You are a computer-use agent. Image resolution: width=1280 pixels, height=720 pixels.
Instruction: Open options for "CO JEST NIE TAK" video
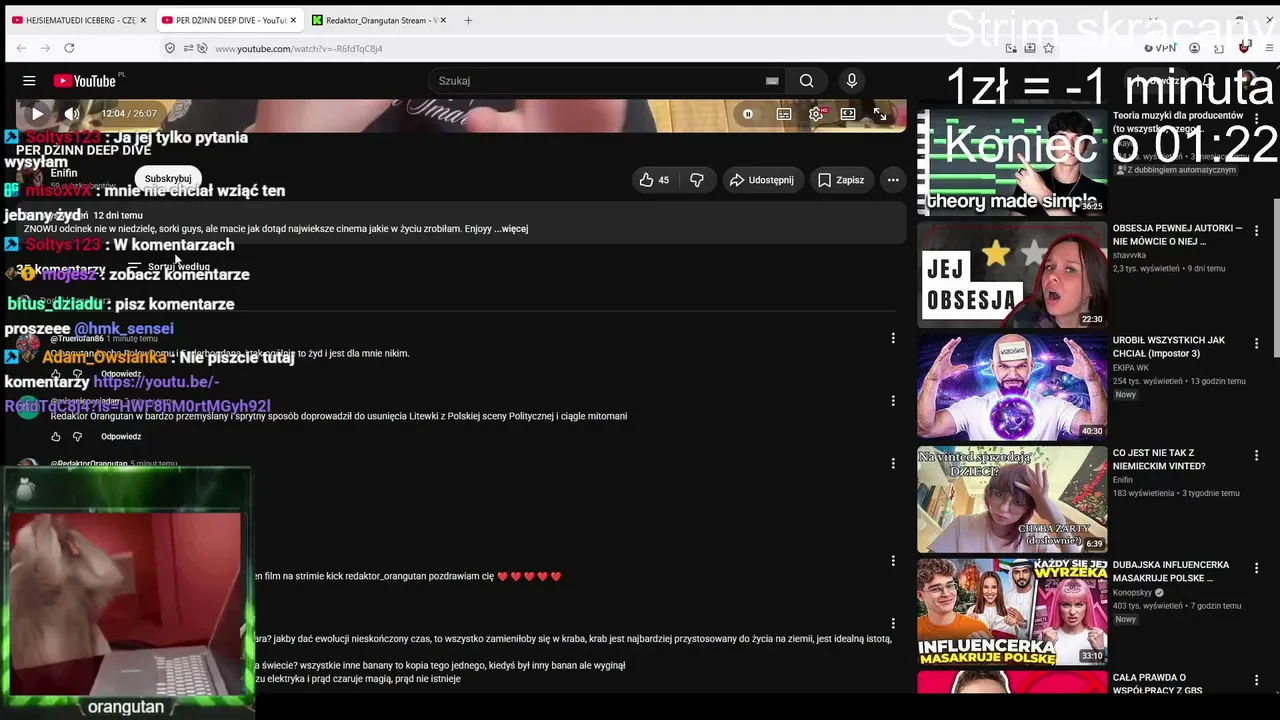tap(1257, 455)
